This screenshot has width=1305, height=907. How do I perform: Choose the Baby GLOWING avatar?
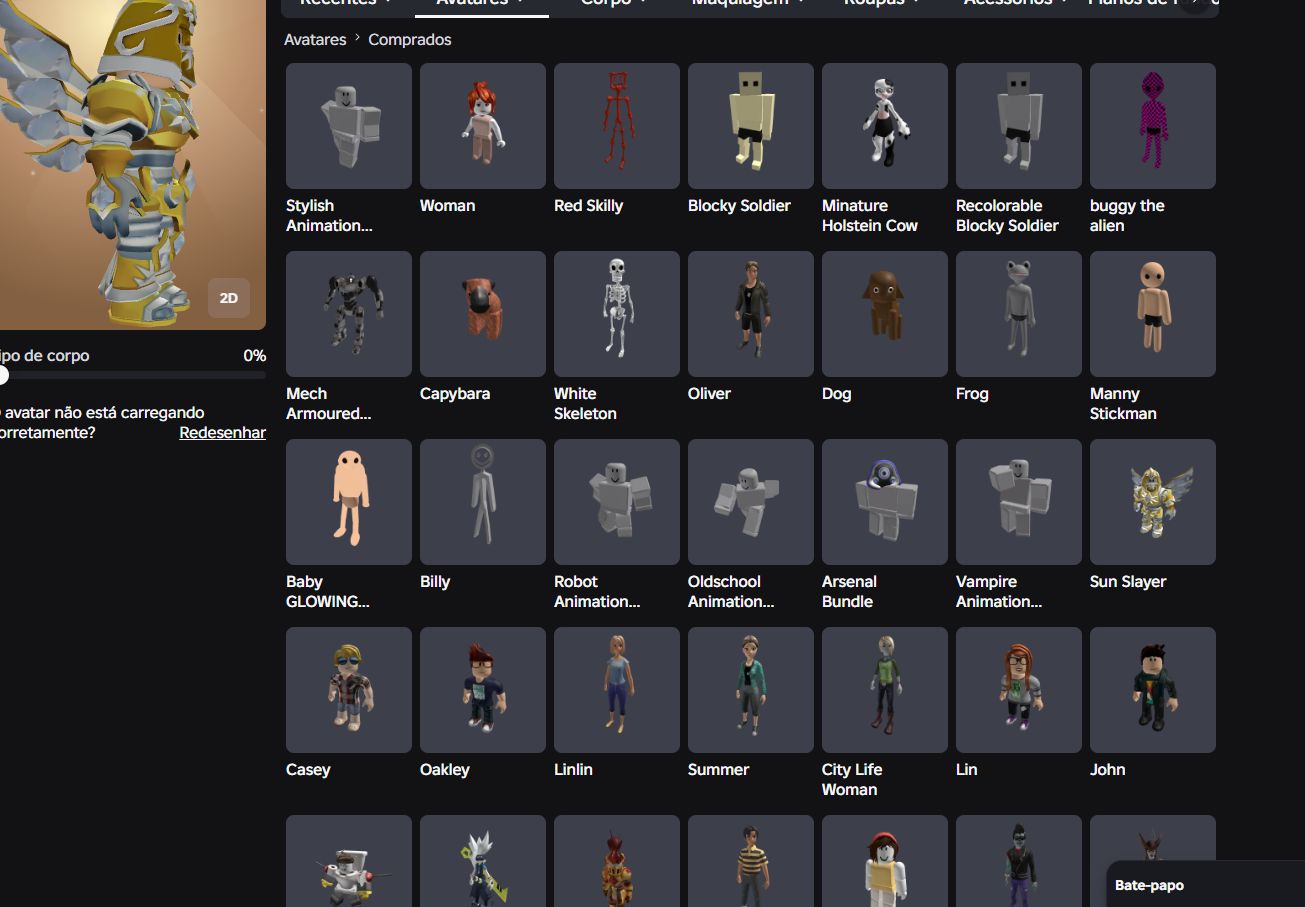click(x=349, y=502)
